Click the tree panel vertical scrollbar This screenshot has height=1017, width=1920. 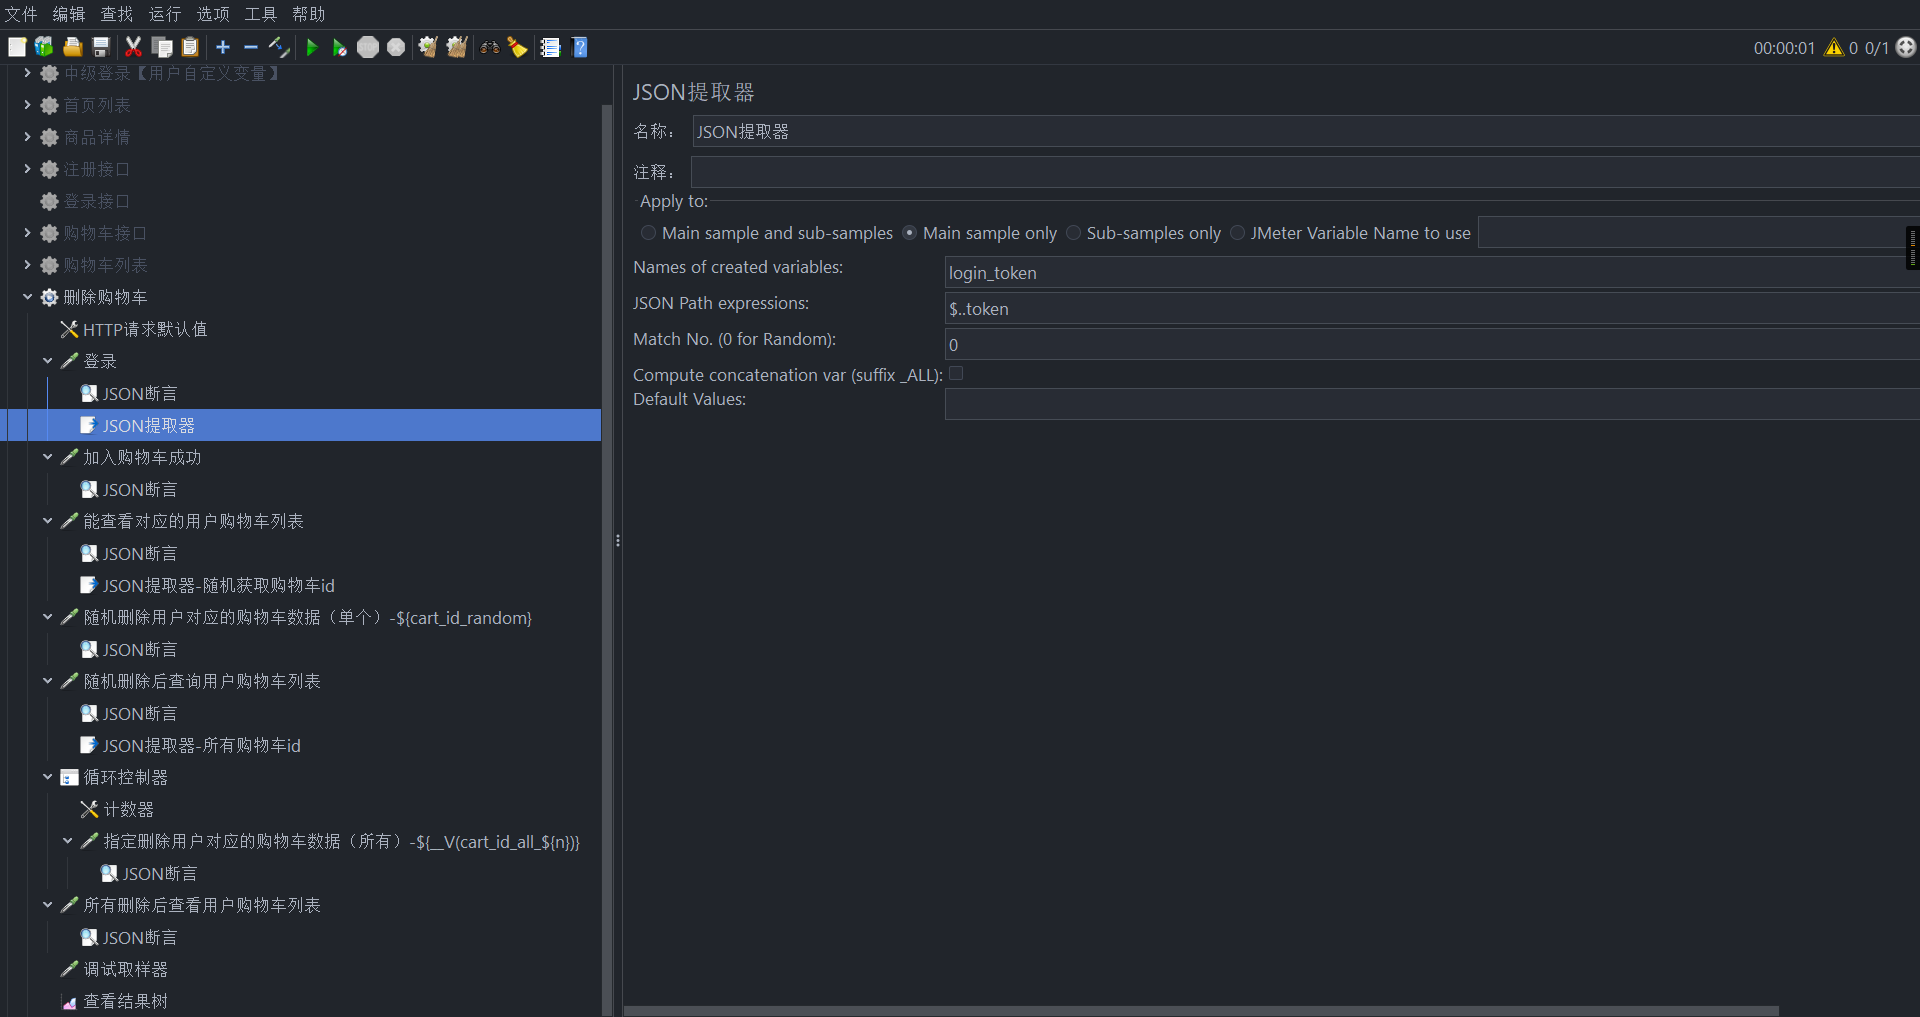607,560
